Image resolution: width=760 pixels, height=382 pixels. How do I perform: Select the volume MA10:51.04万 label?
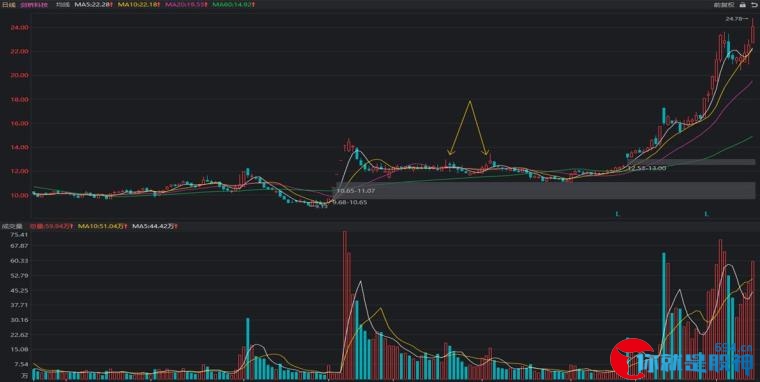[103, 226]
